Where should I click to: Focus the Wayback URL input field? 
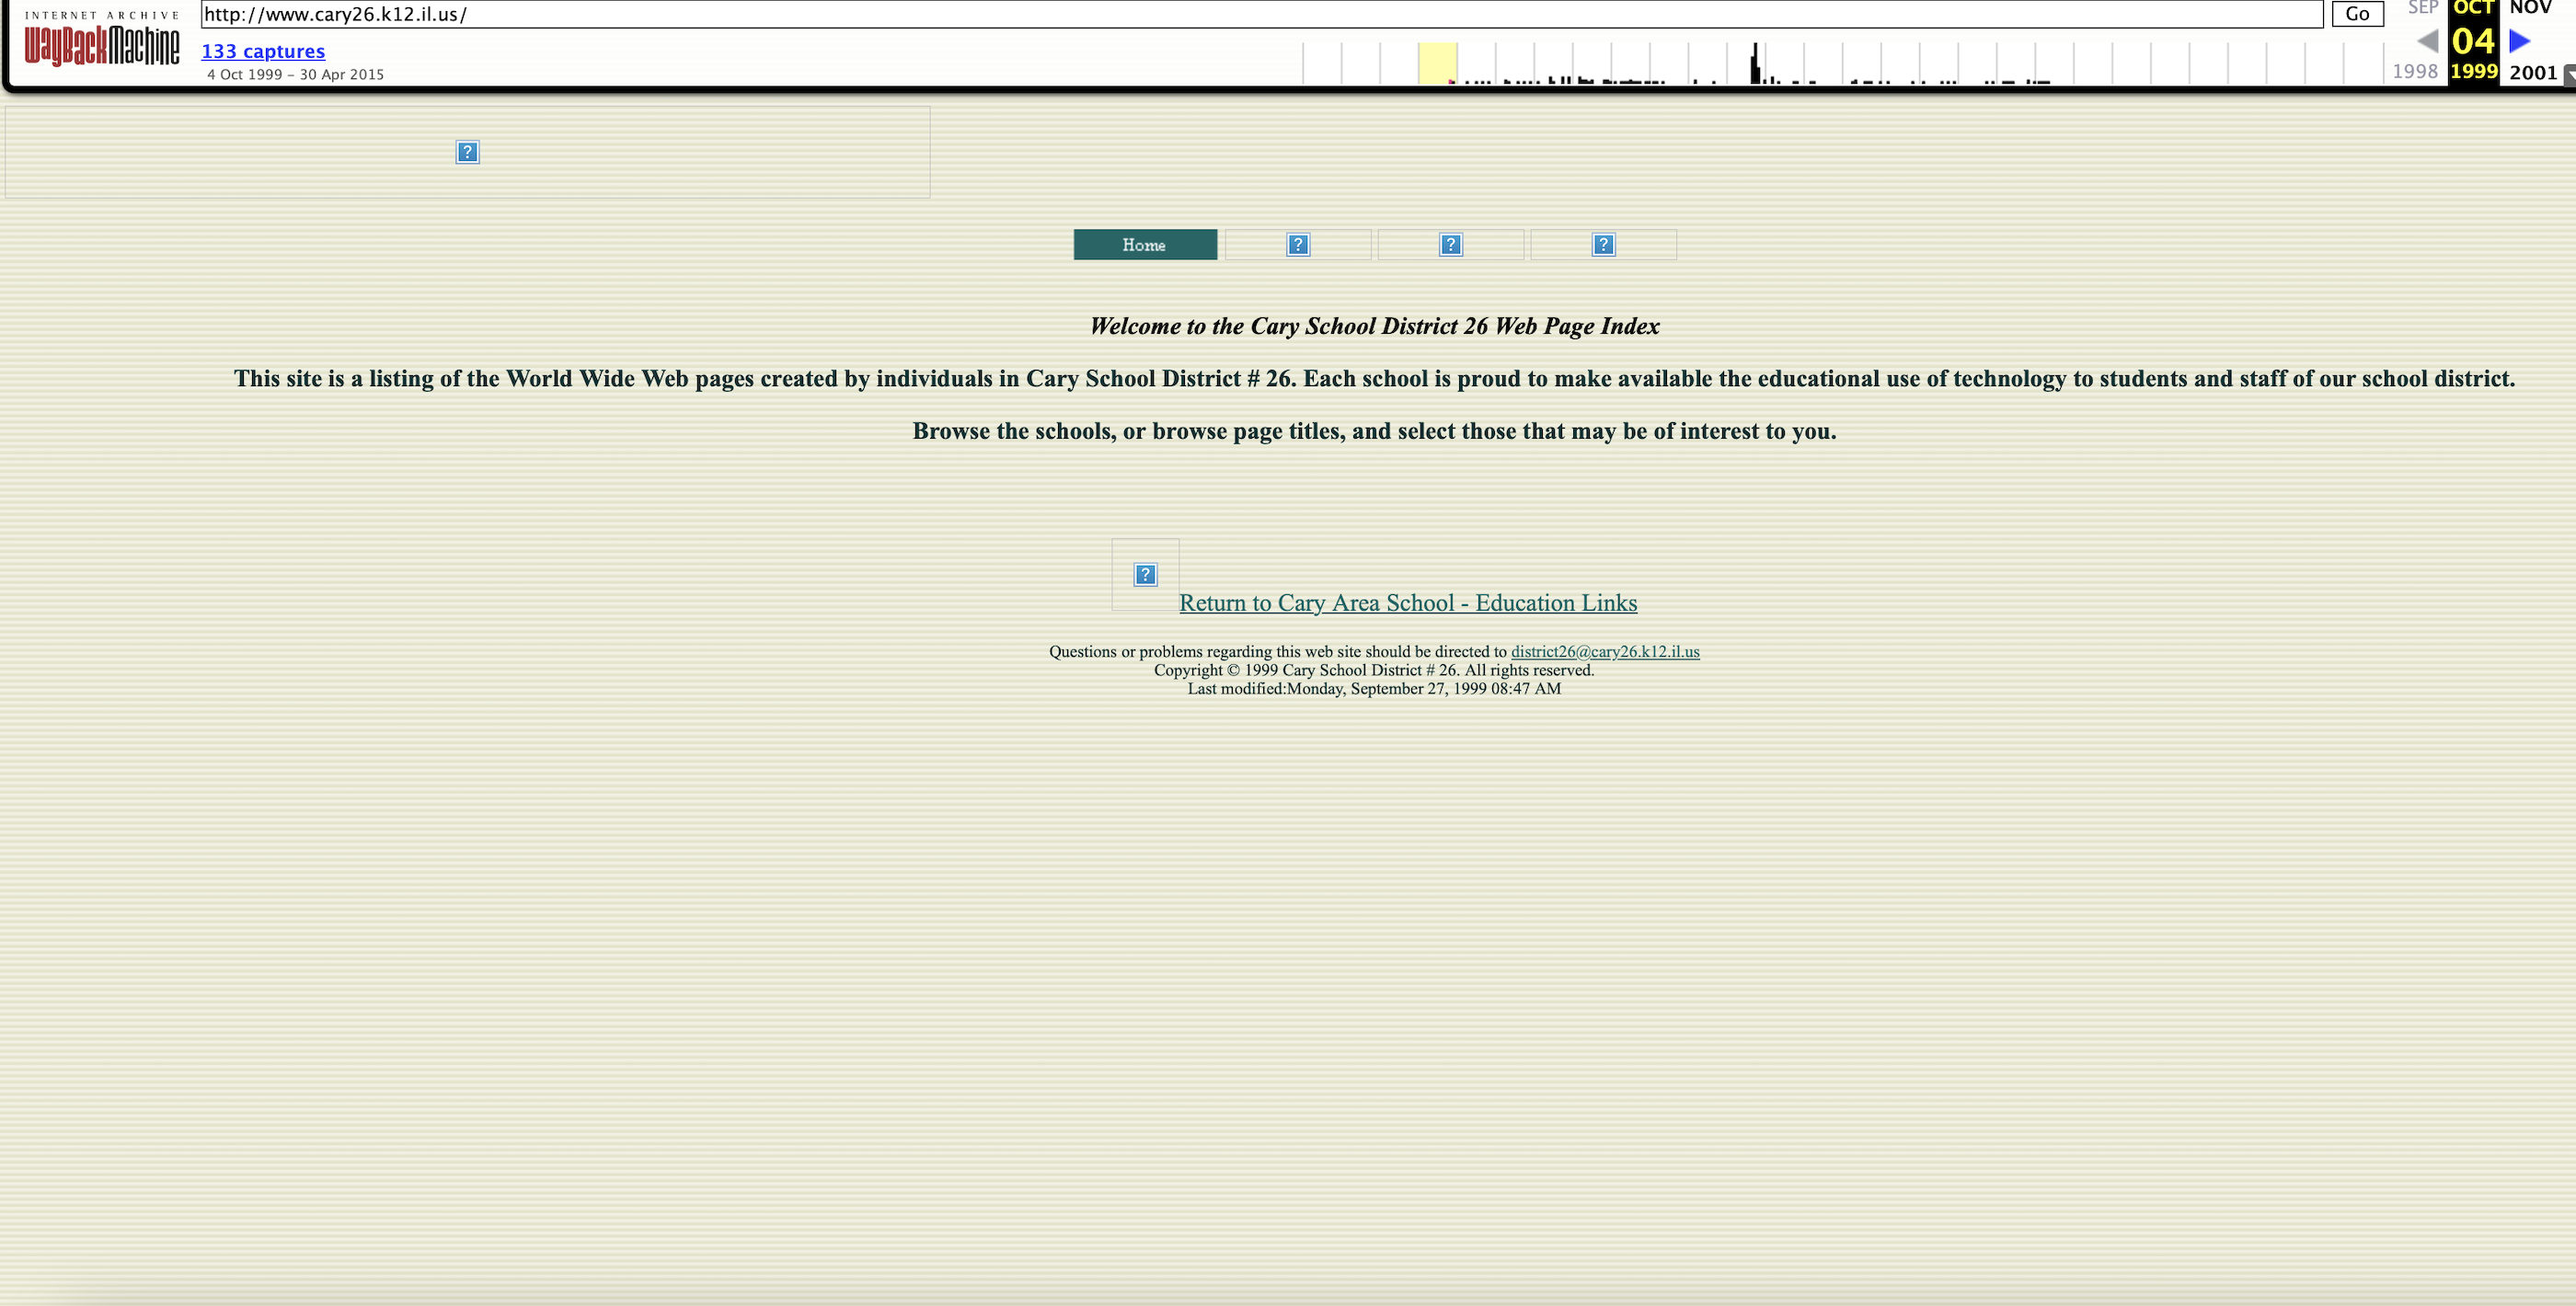[x=1260, y=14]
